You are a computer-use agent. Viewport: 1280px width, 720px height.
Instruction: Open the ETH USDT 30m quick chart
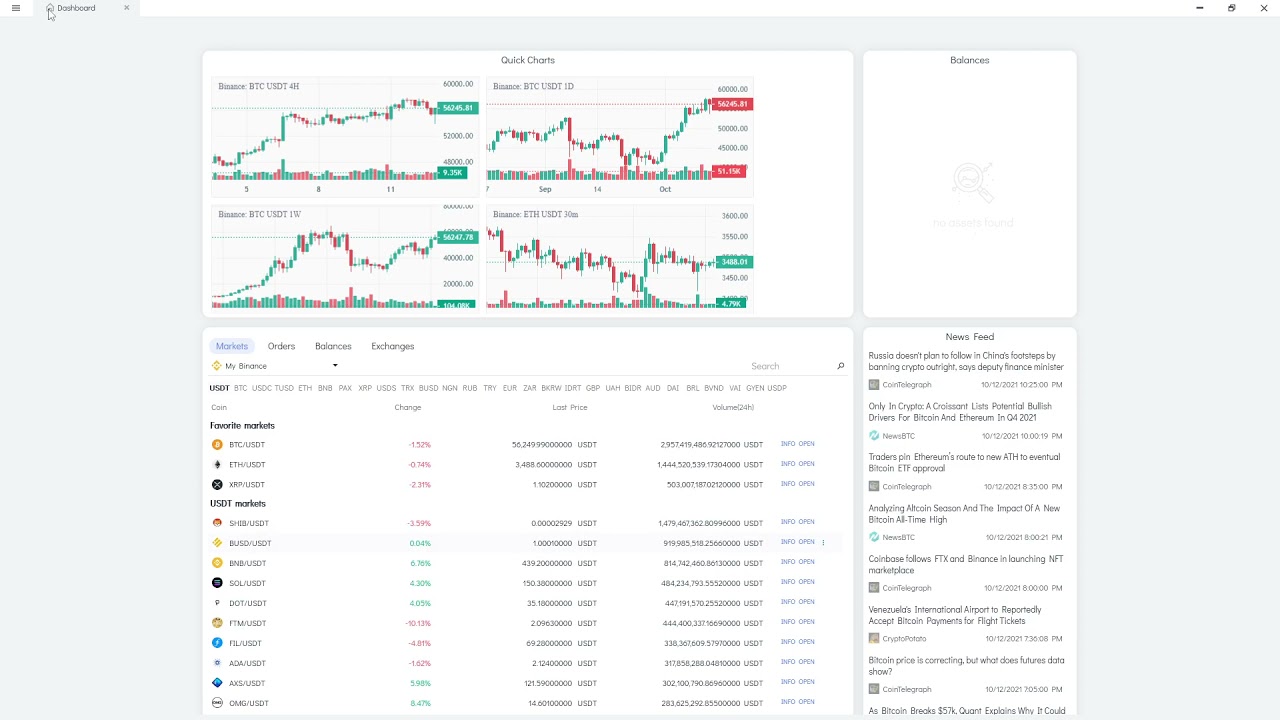pos(620,258)
